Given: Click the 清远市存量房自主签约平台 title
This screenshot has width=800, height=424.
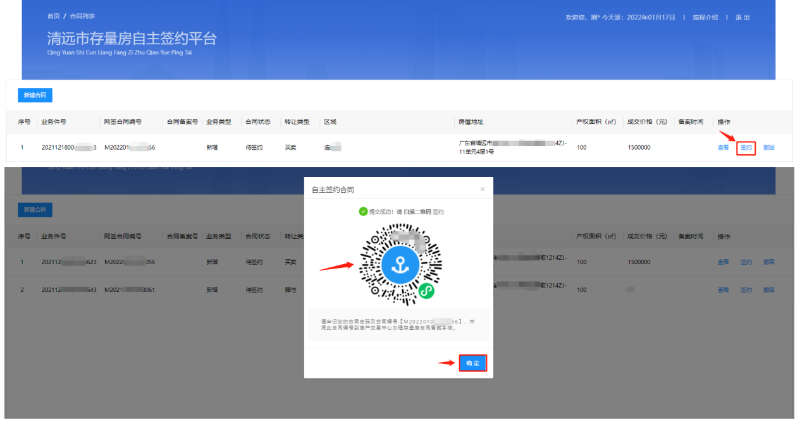Looking at the screenshot, I should coord(132,38).
